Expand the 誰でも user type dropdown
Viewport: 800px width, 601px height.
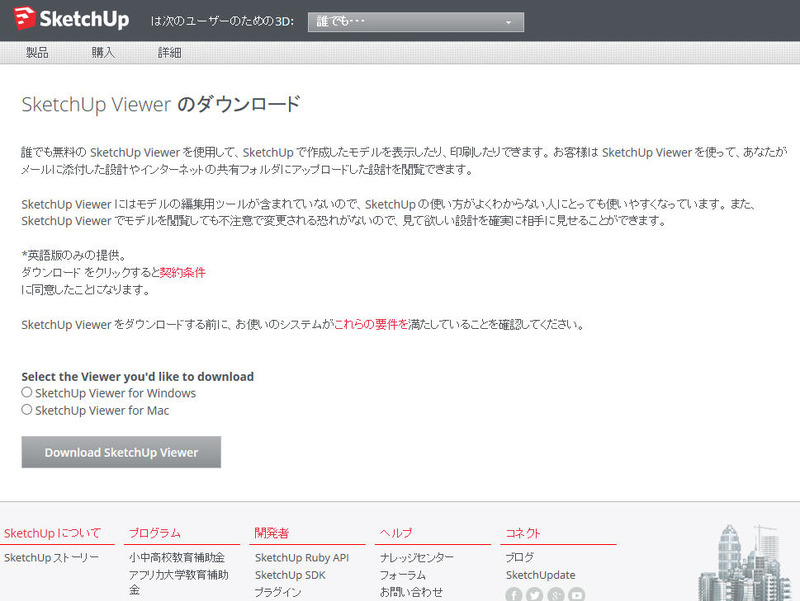(x=415, y=21)
